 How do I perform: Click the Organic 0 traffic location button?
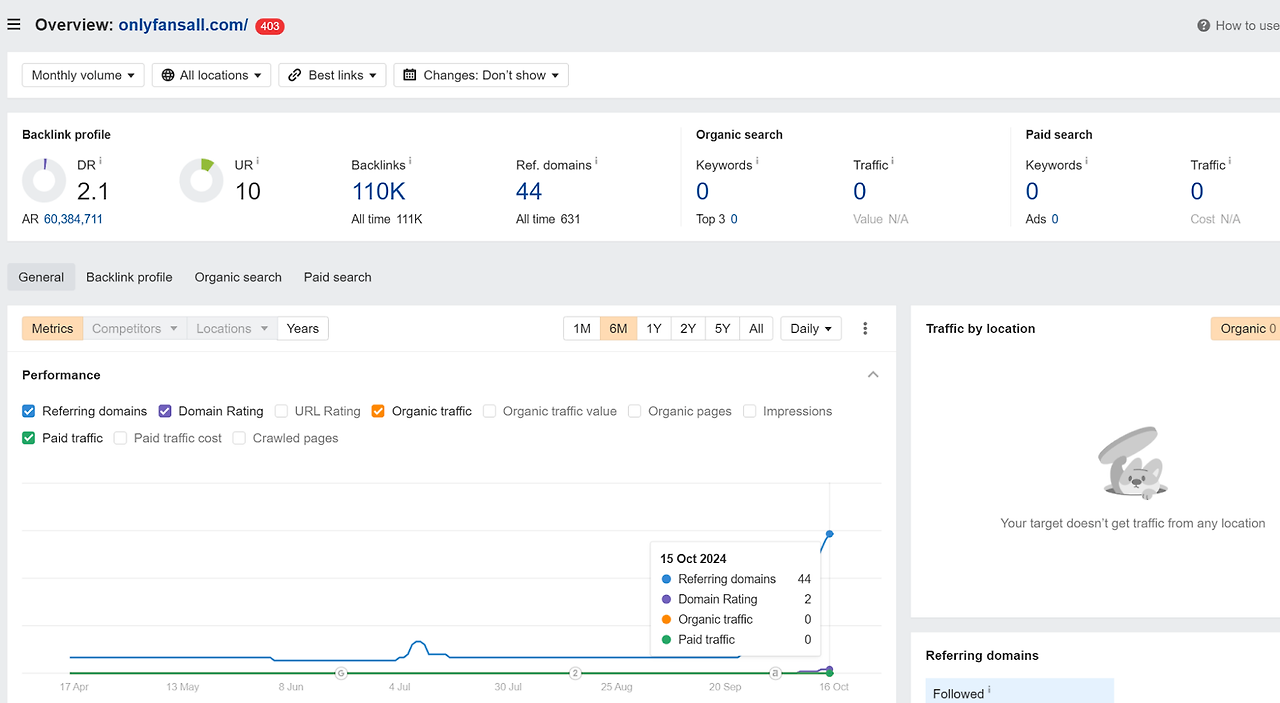(x=1245, y=328)
